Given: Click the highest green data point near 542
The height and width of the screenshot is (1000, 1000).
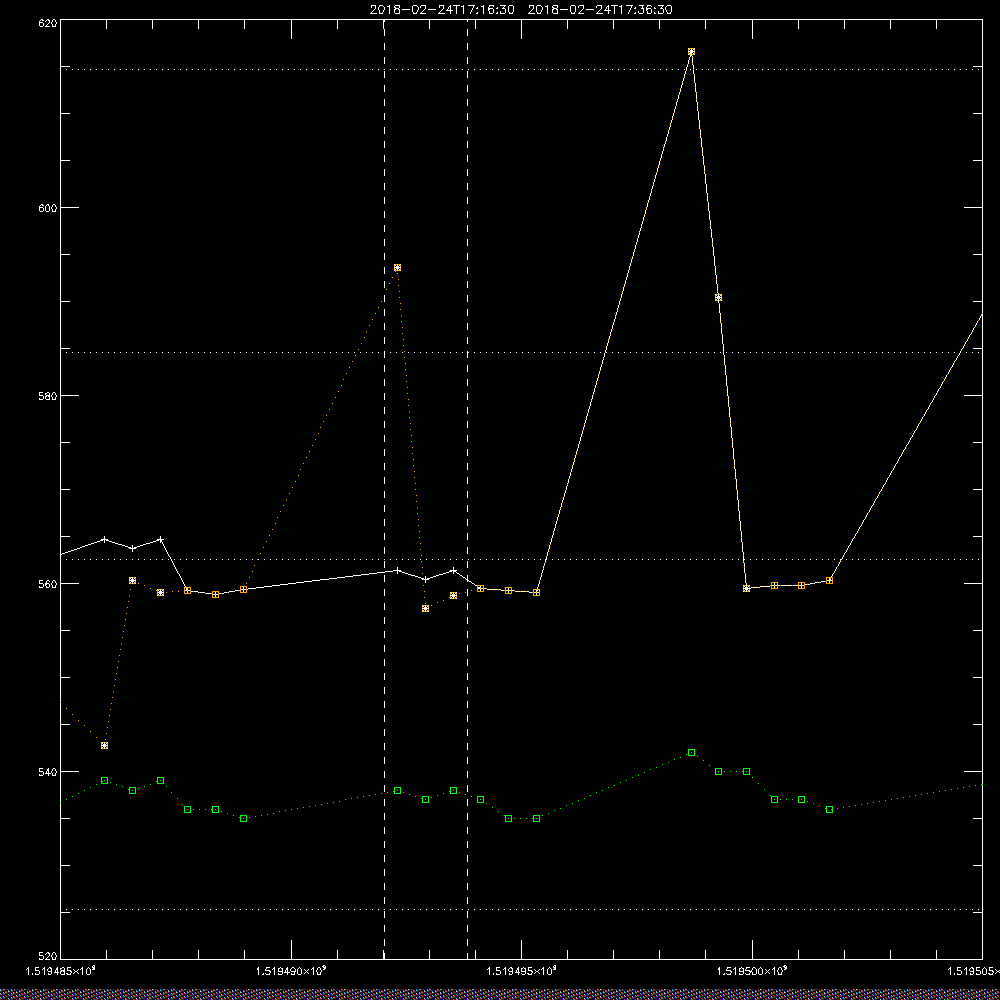Looking at the screenshot, I should click(691, 753).
